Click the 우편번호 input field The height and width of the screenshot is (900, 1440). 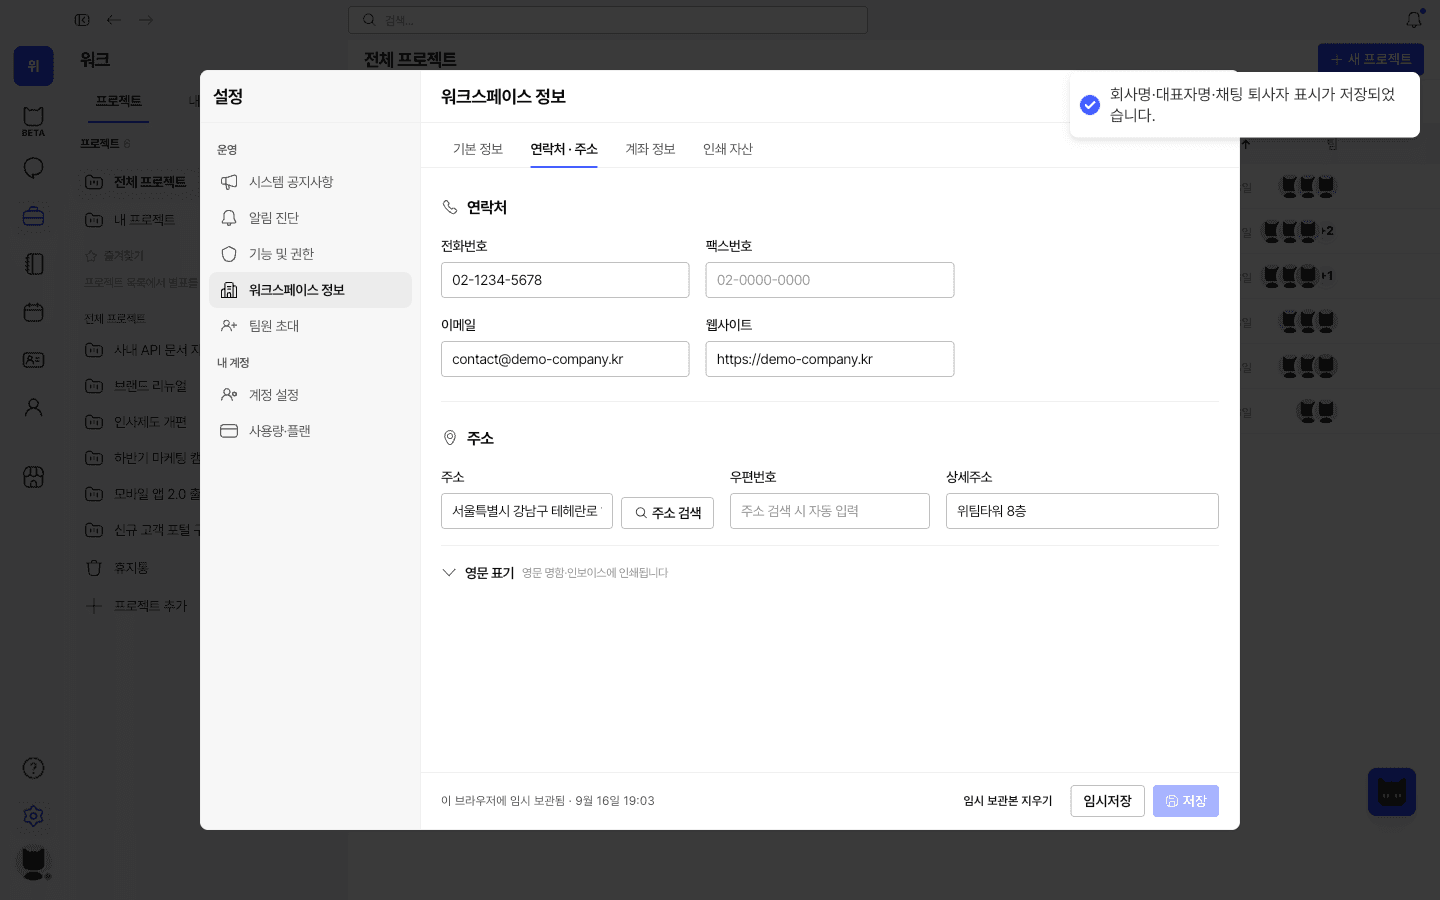[830, 511]
